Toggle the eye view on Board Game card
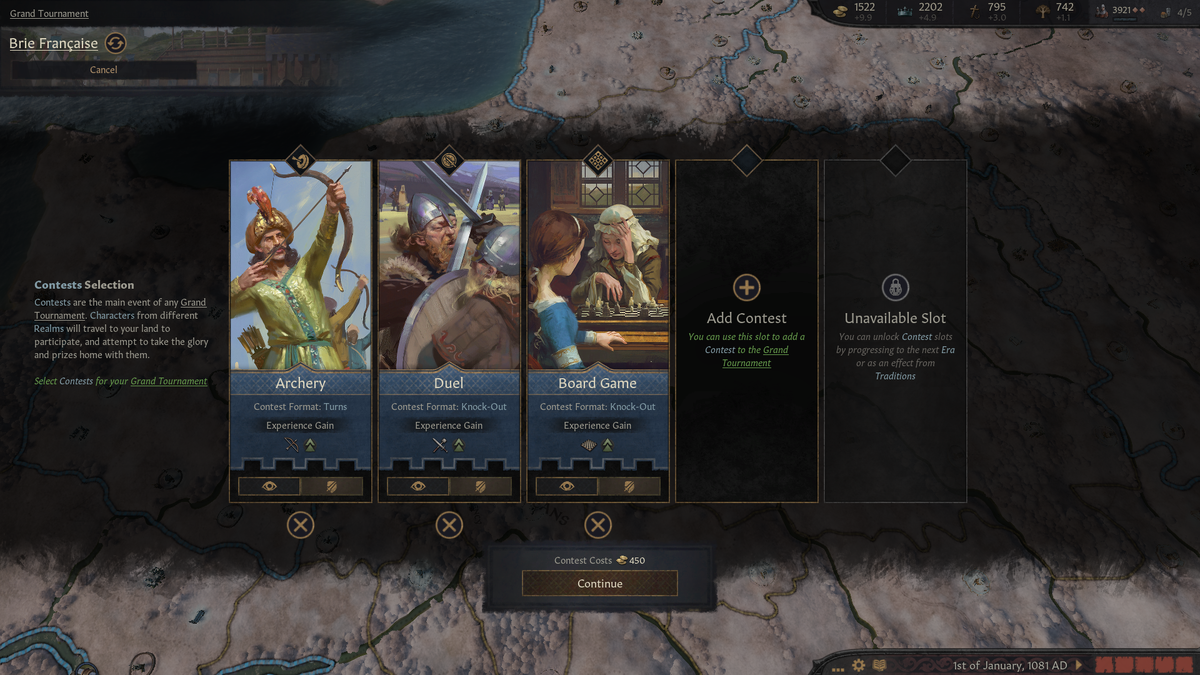The height and width of the screenshot is (675, 1200). point(567,486)
